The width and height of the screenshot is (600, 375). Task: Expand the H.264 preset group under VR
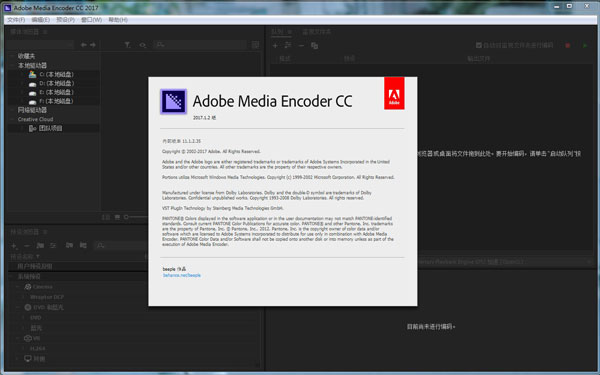tap(23, 349)
